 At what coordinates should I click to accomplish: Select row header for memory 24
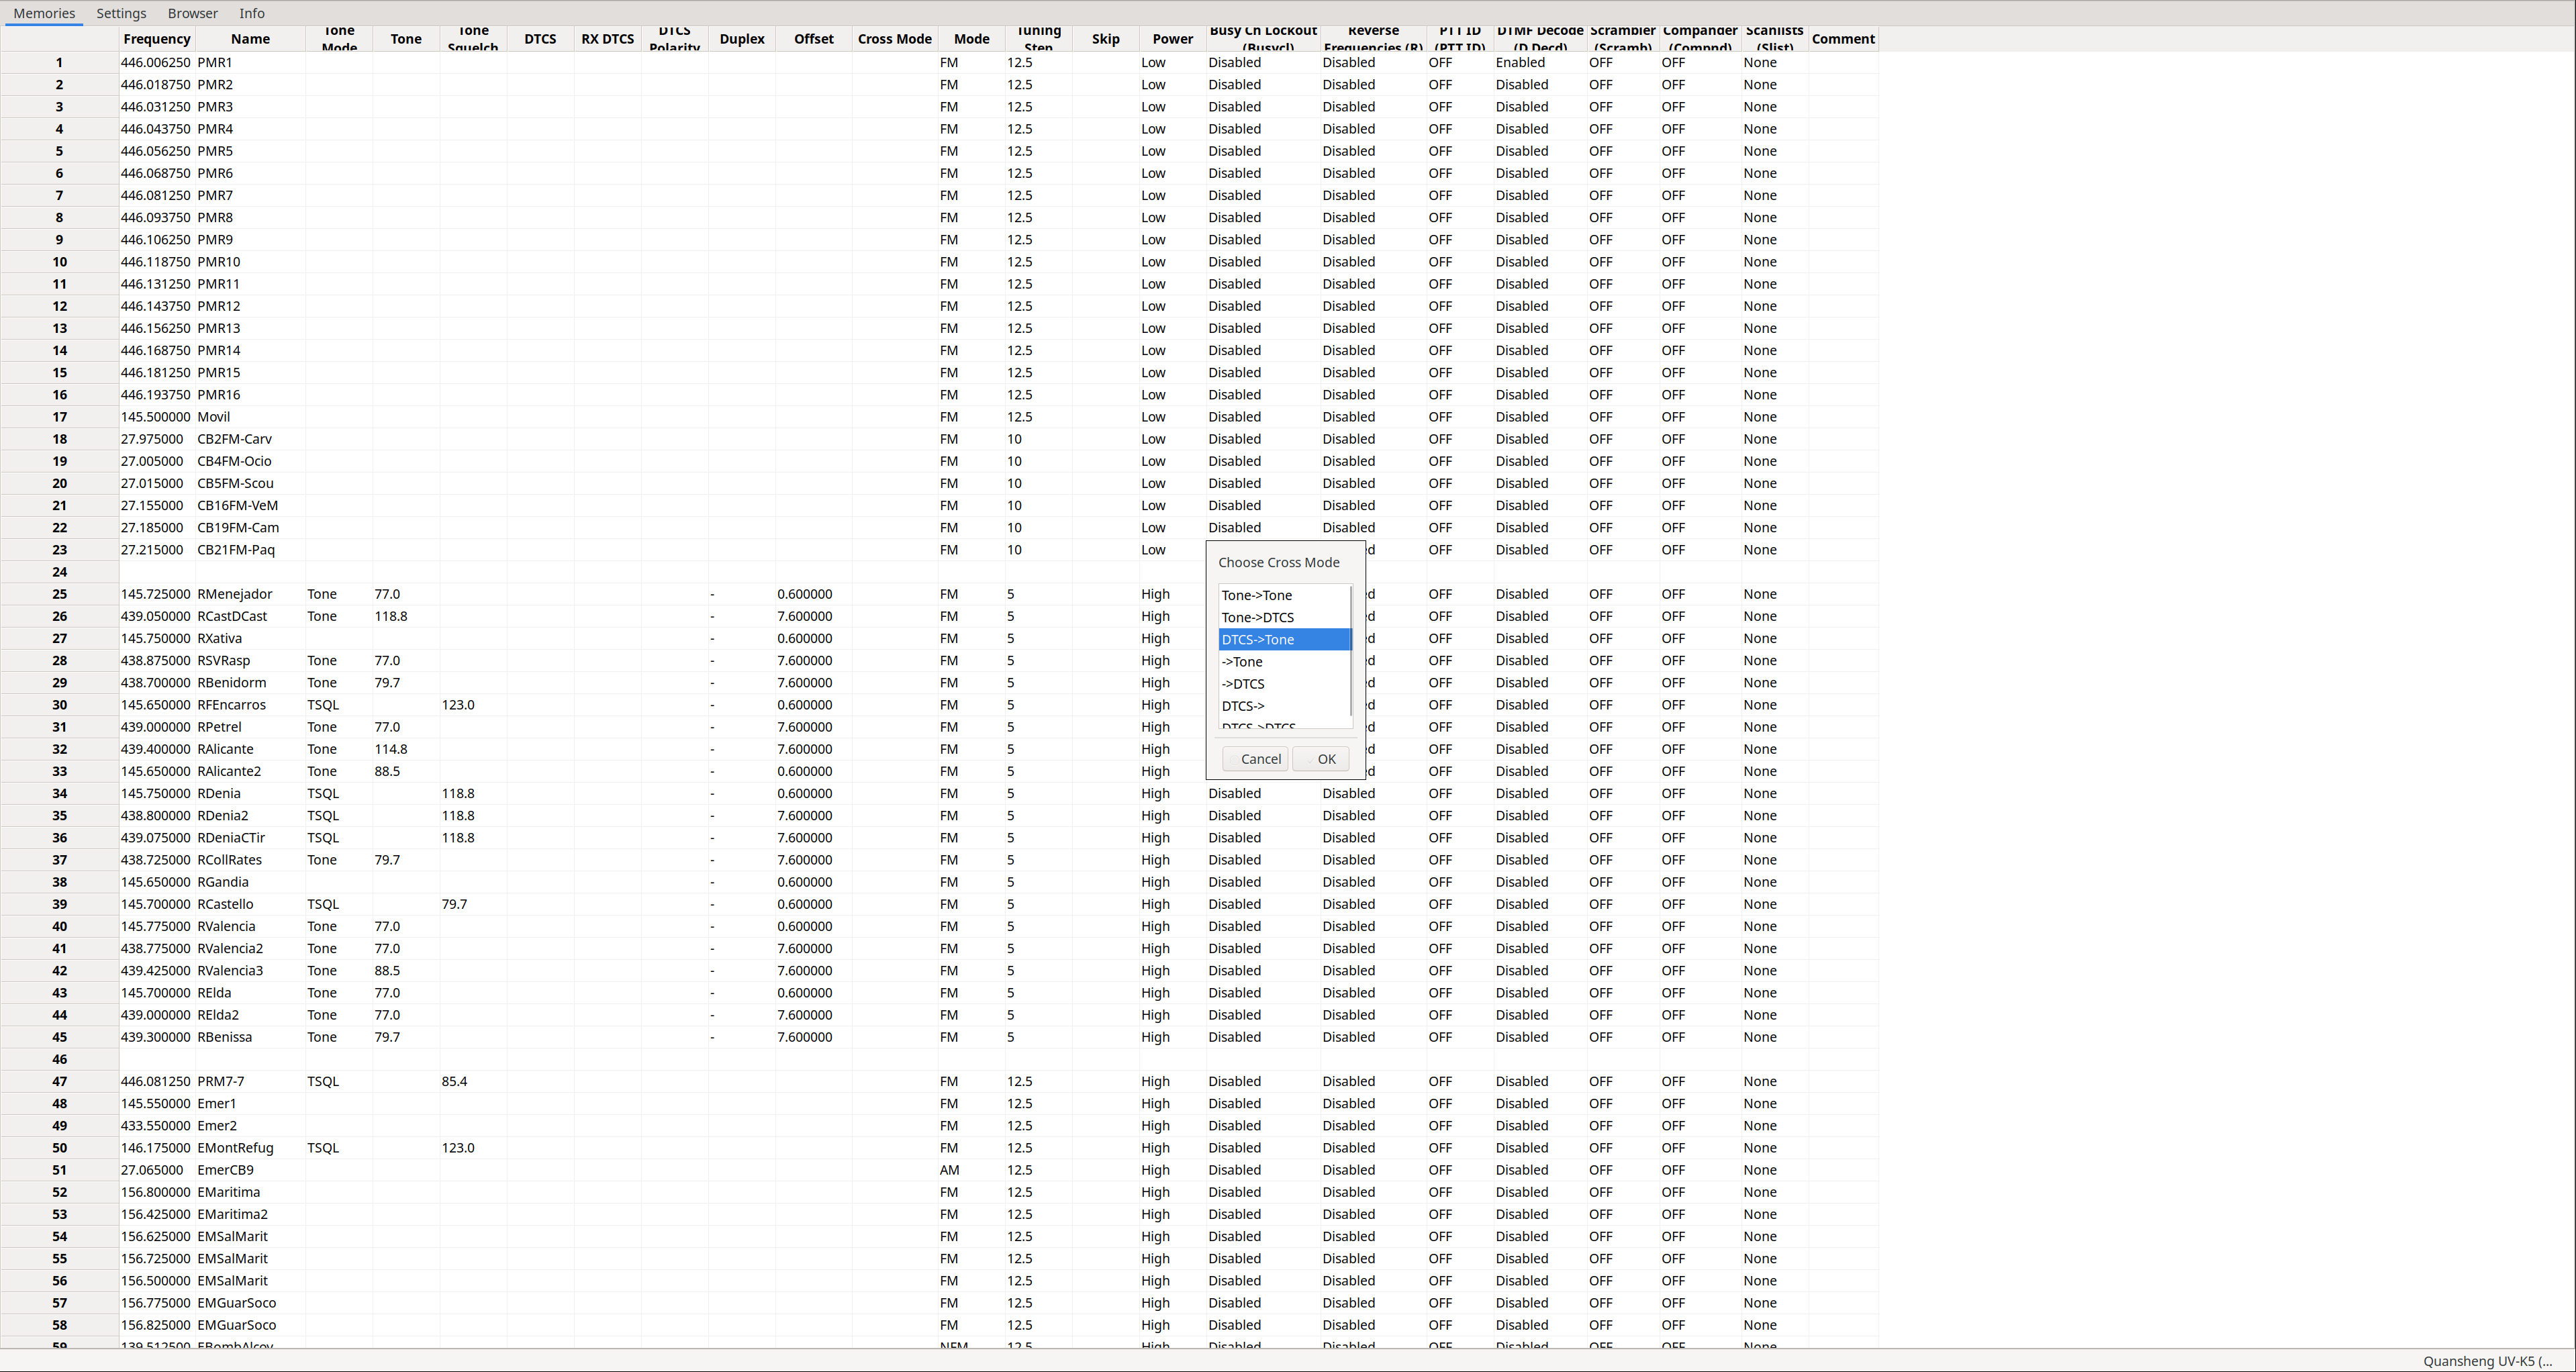point(59,572)
